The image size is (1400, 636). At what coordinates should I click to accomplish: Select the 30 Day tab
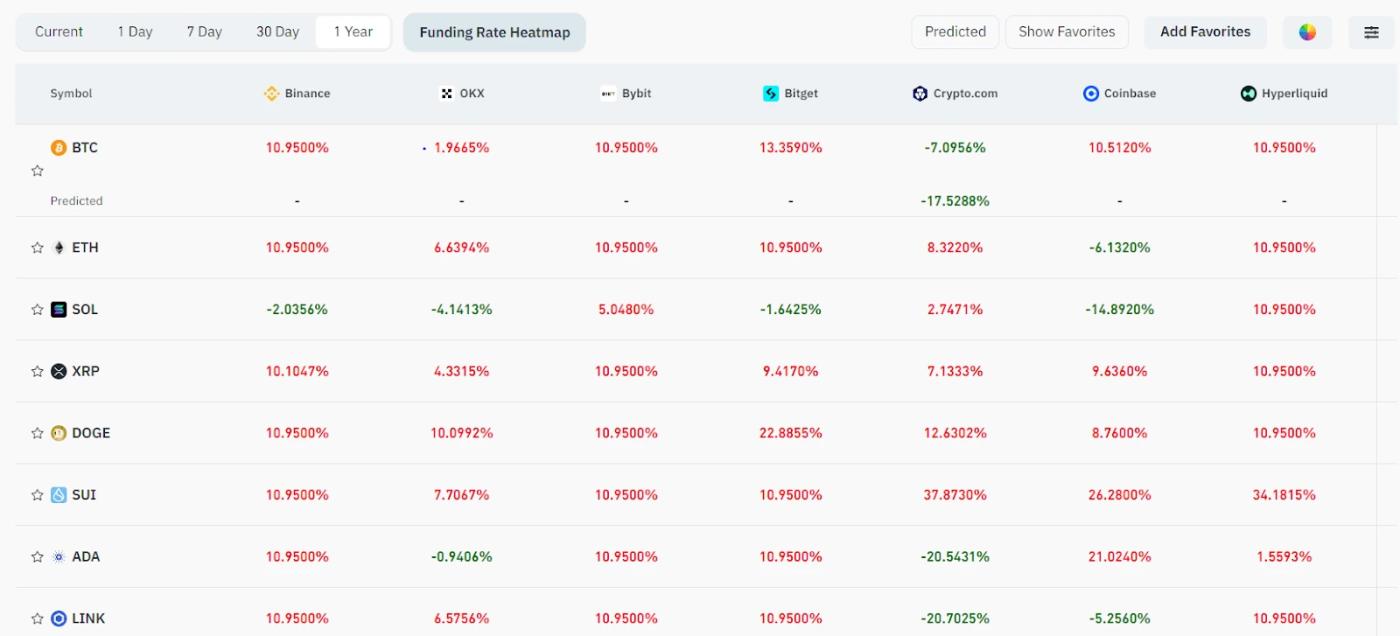(x=276, y=31)
